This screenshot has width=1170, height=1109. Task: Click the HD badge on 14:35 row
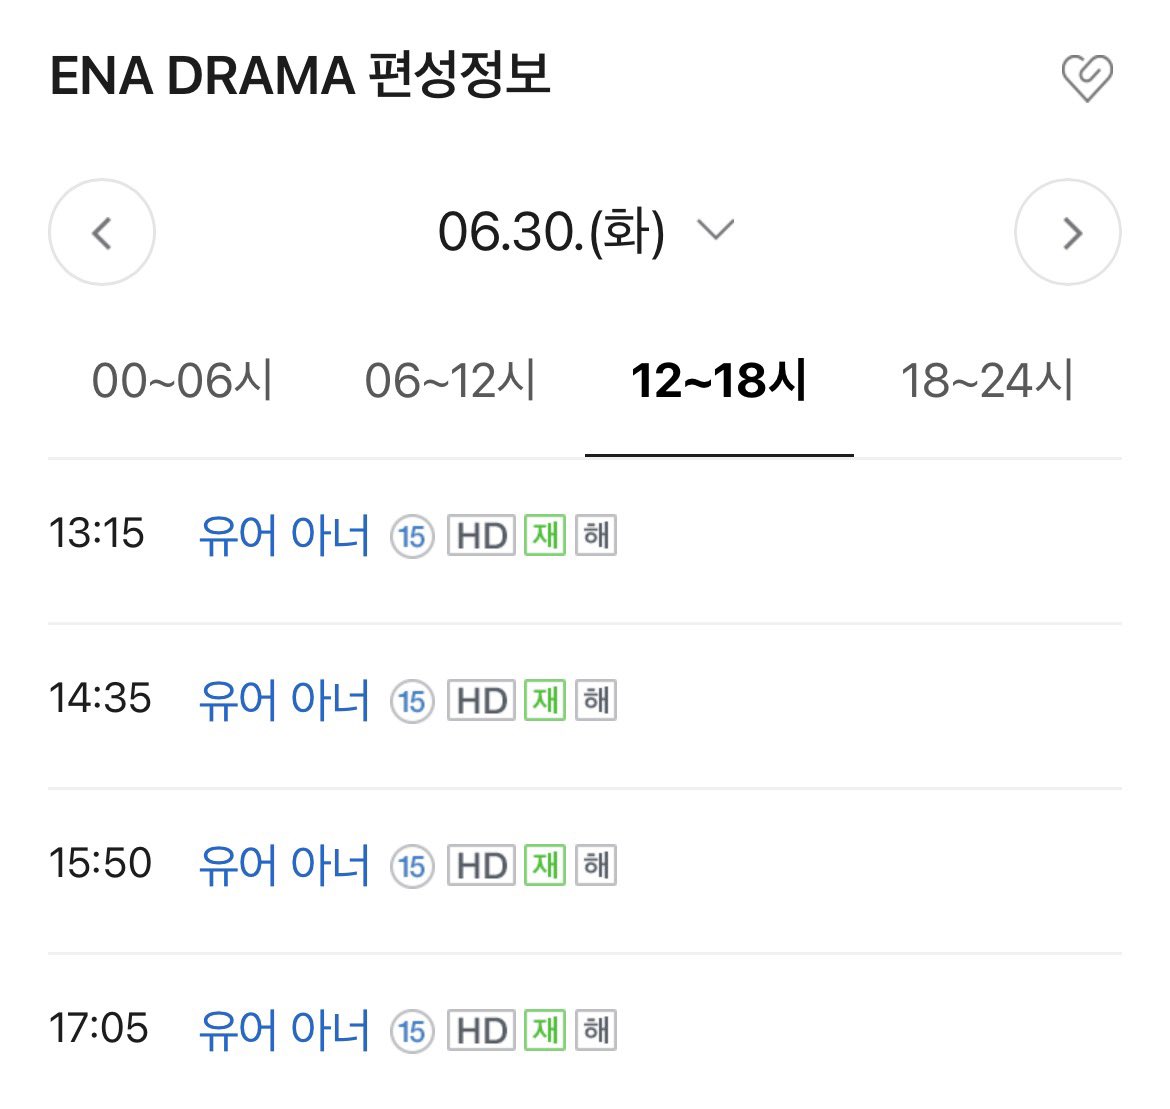point(481,700)
